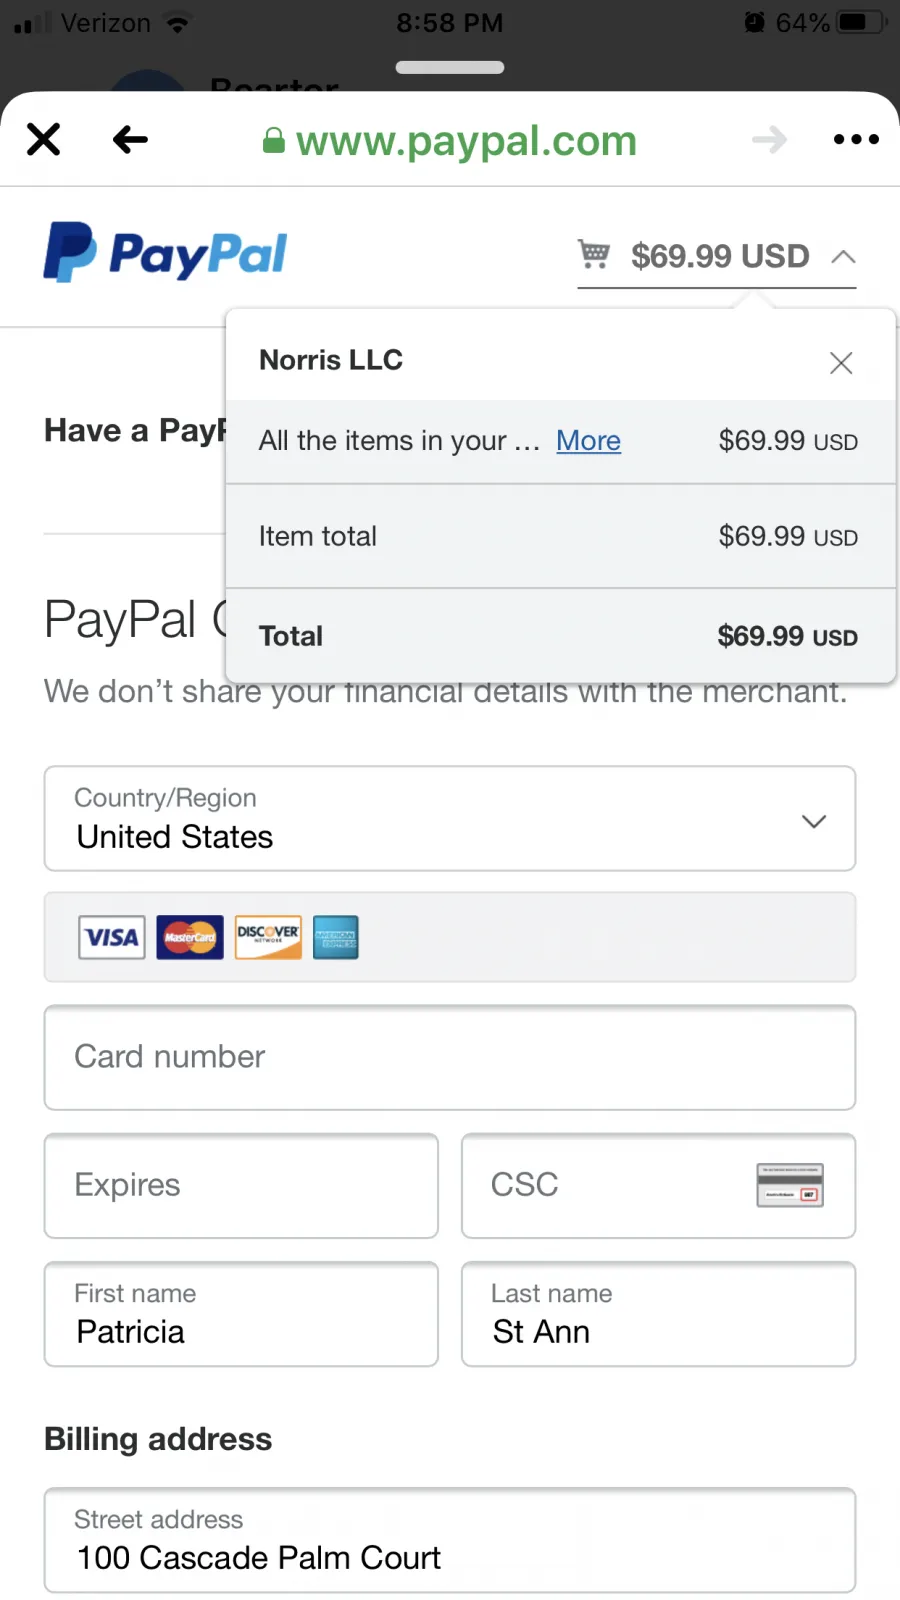The width and height of the screenshot is (900, 1600).
Task: Focus the Expires field
Action: [x=241, y=1185]
